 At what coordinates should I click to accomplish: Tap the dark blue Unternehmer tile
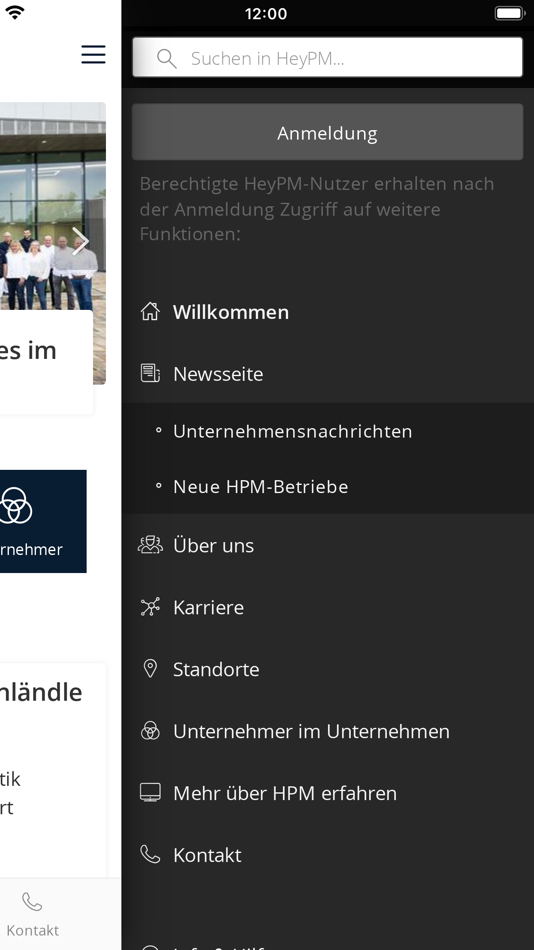click(x=43, y=521)
